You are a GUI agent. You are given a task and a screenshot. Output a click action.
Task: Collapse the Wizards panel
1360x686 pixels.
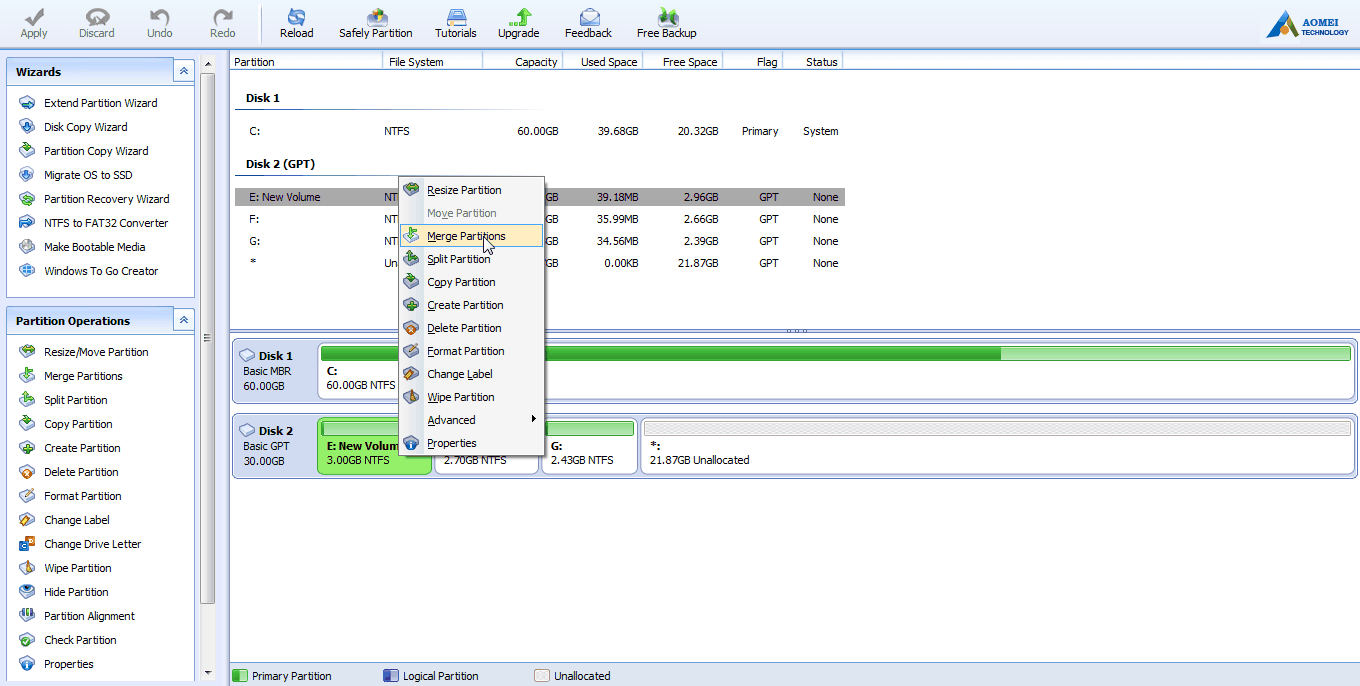[x=183, y=71]
